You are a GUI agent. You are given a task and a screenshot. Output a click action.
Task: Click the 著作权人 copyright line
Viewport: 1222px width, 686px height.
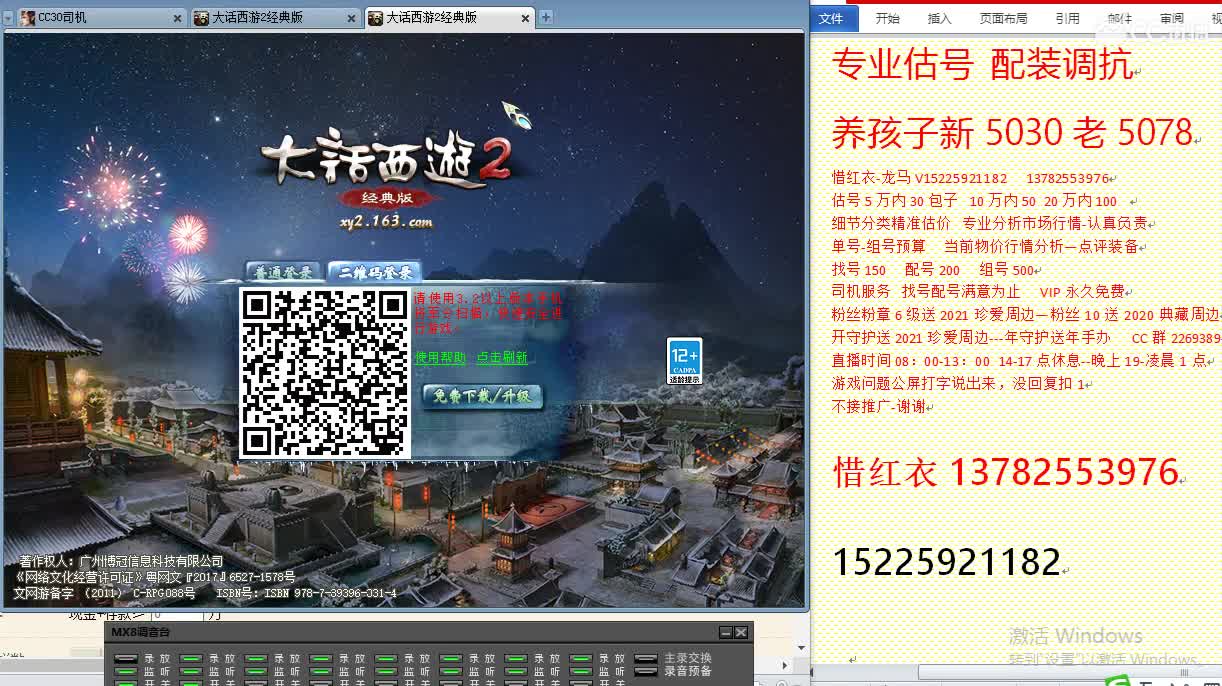pos(121,562)
